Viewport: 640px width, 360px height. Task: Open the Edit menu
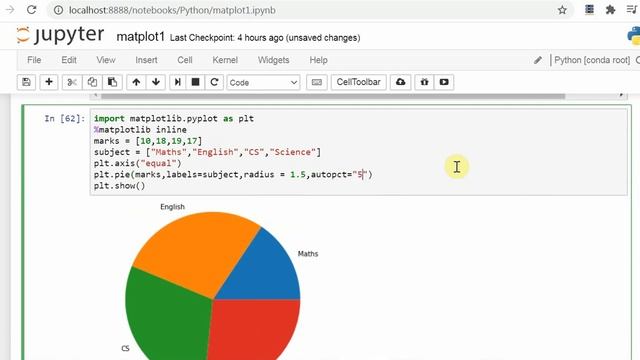click(69, 60)
